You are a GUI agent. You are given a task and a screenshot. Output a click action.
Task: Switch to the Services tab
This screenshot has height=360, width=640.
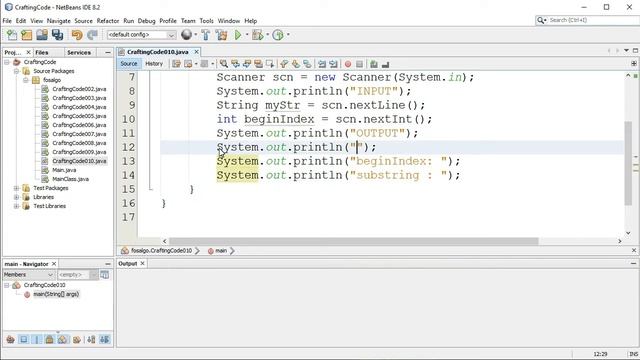(x=79, y=53)
